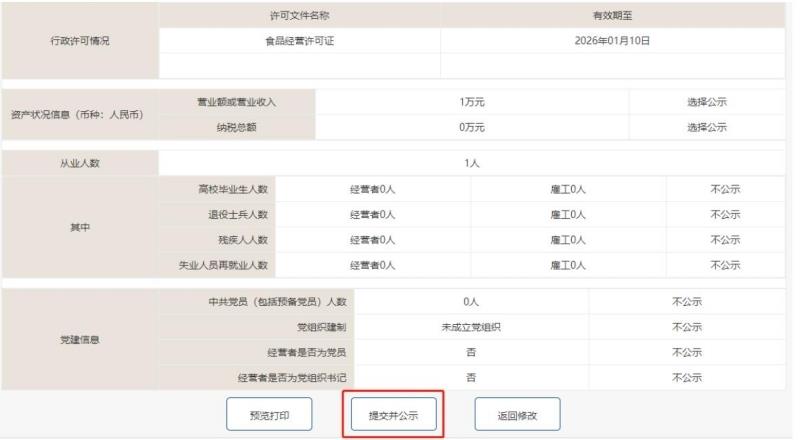Click 不公示 in 经营者是否为党员 row
The width and height of the screenshot is (800, 440).
pos(687,352)
